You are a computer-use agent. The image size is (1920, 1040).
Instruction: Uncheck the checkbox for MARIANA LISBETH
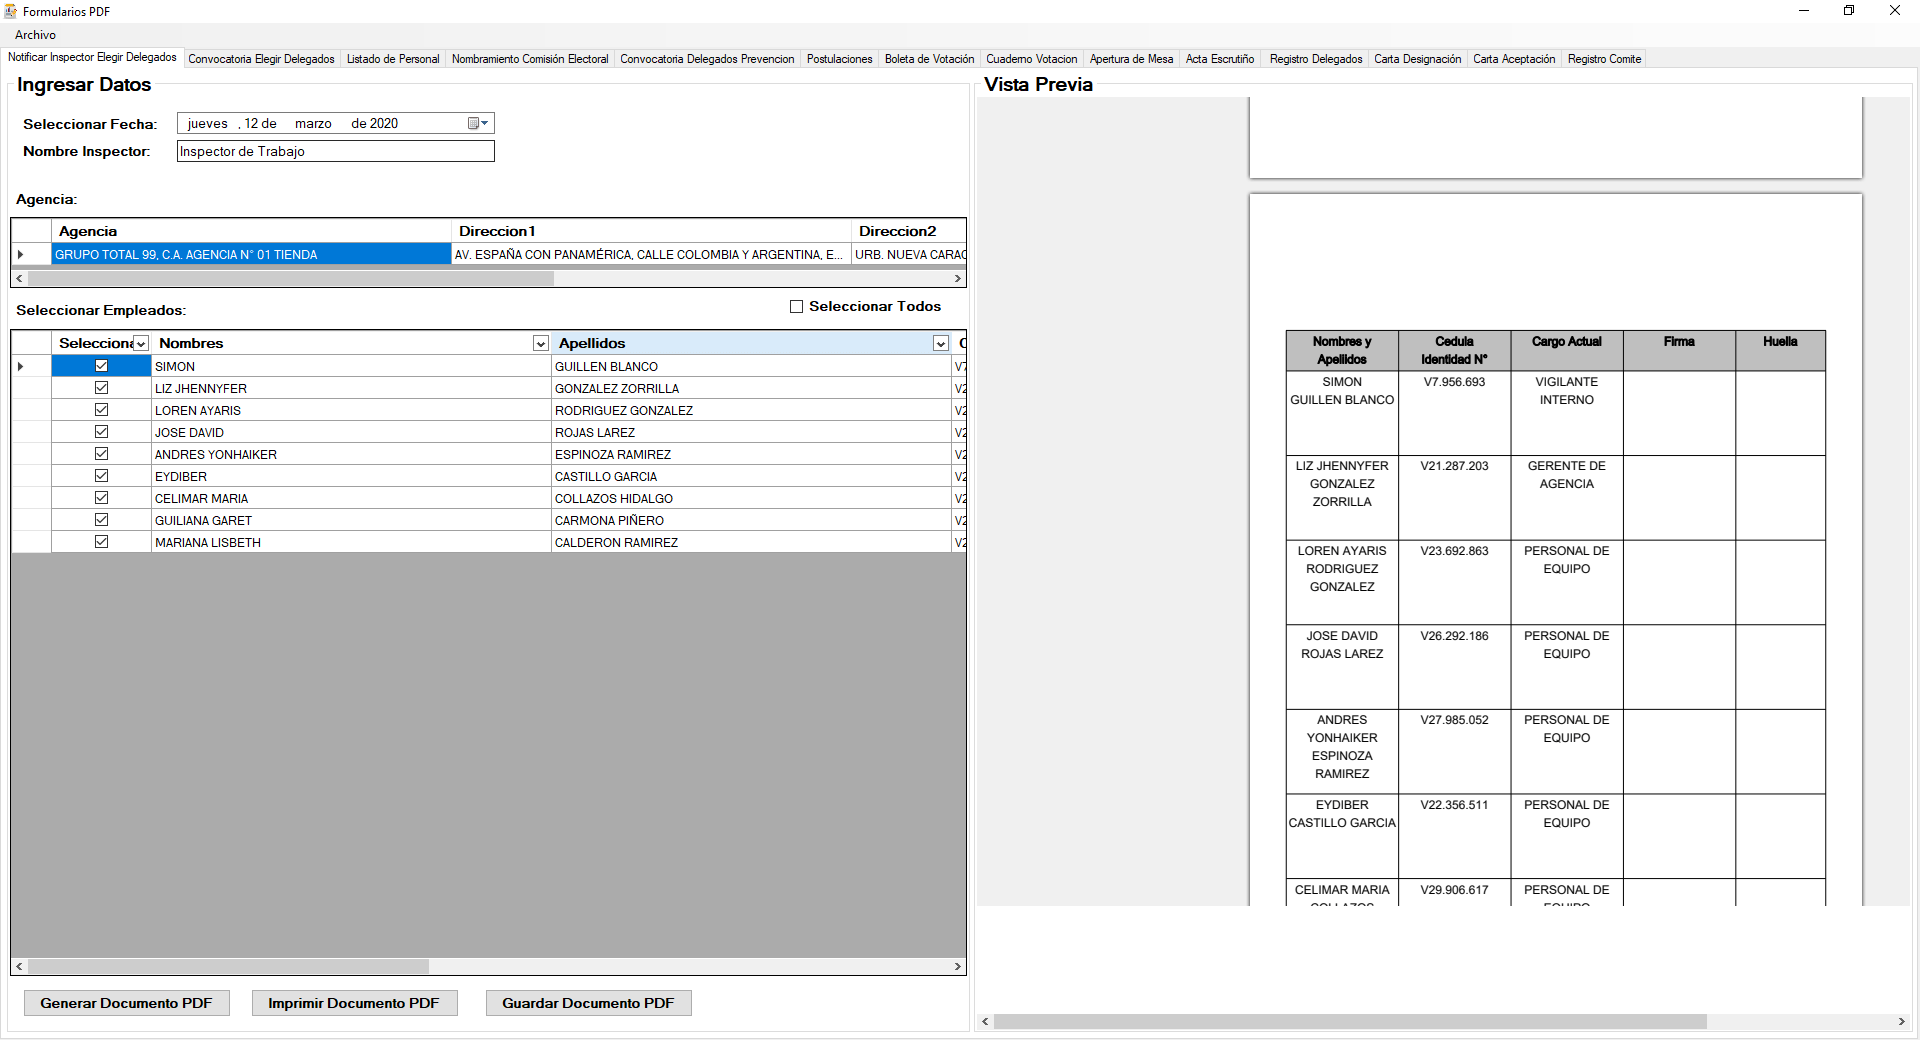tap(102, 542)
